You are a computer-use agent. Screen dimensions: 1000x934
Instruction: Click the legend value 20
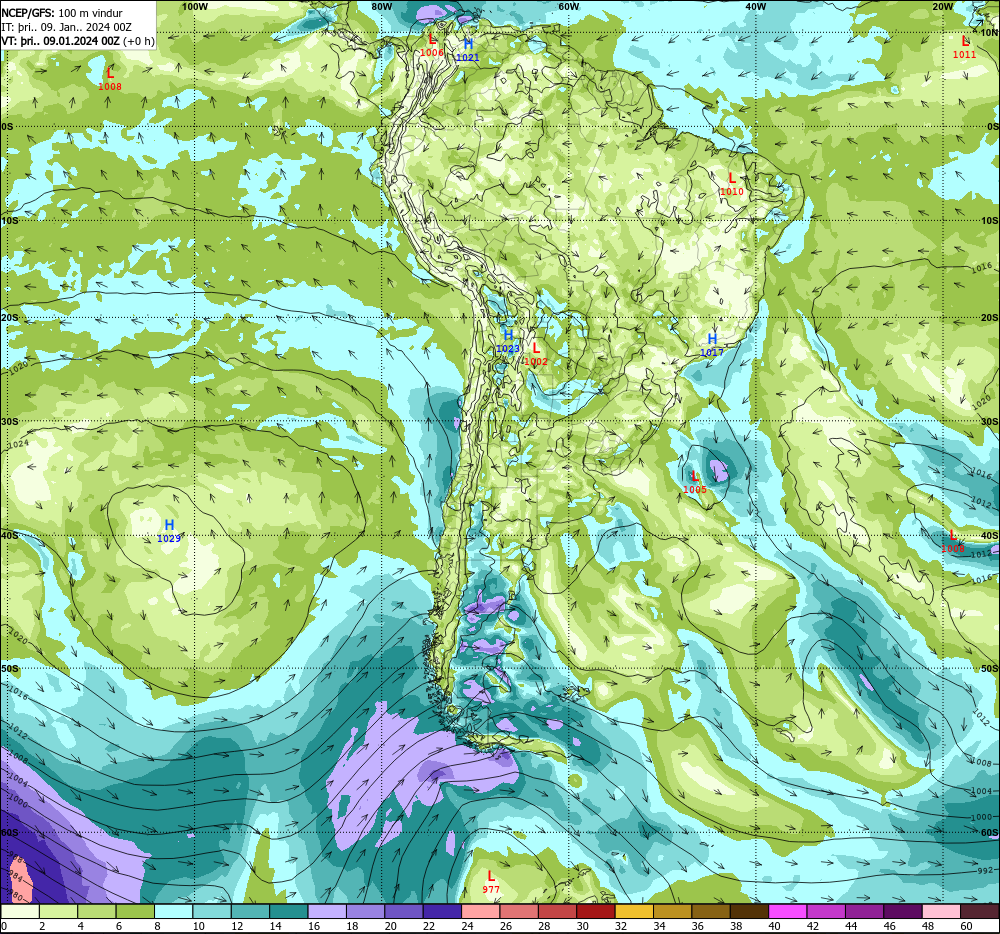[391, 926]
